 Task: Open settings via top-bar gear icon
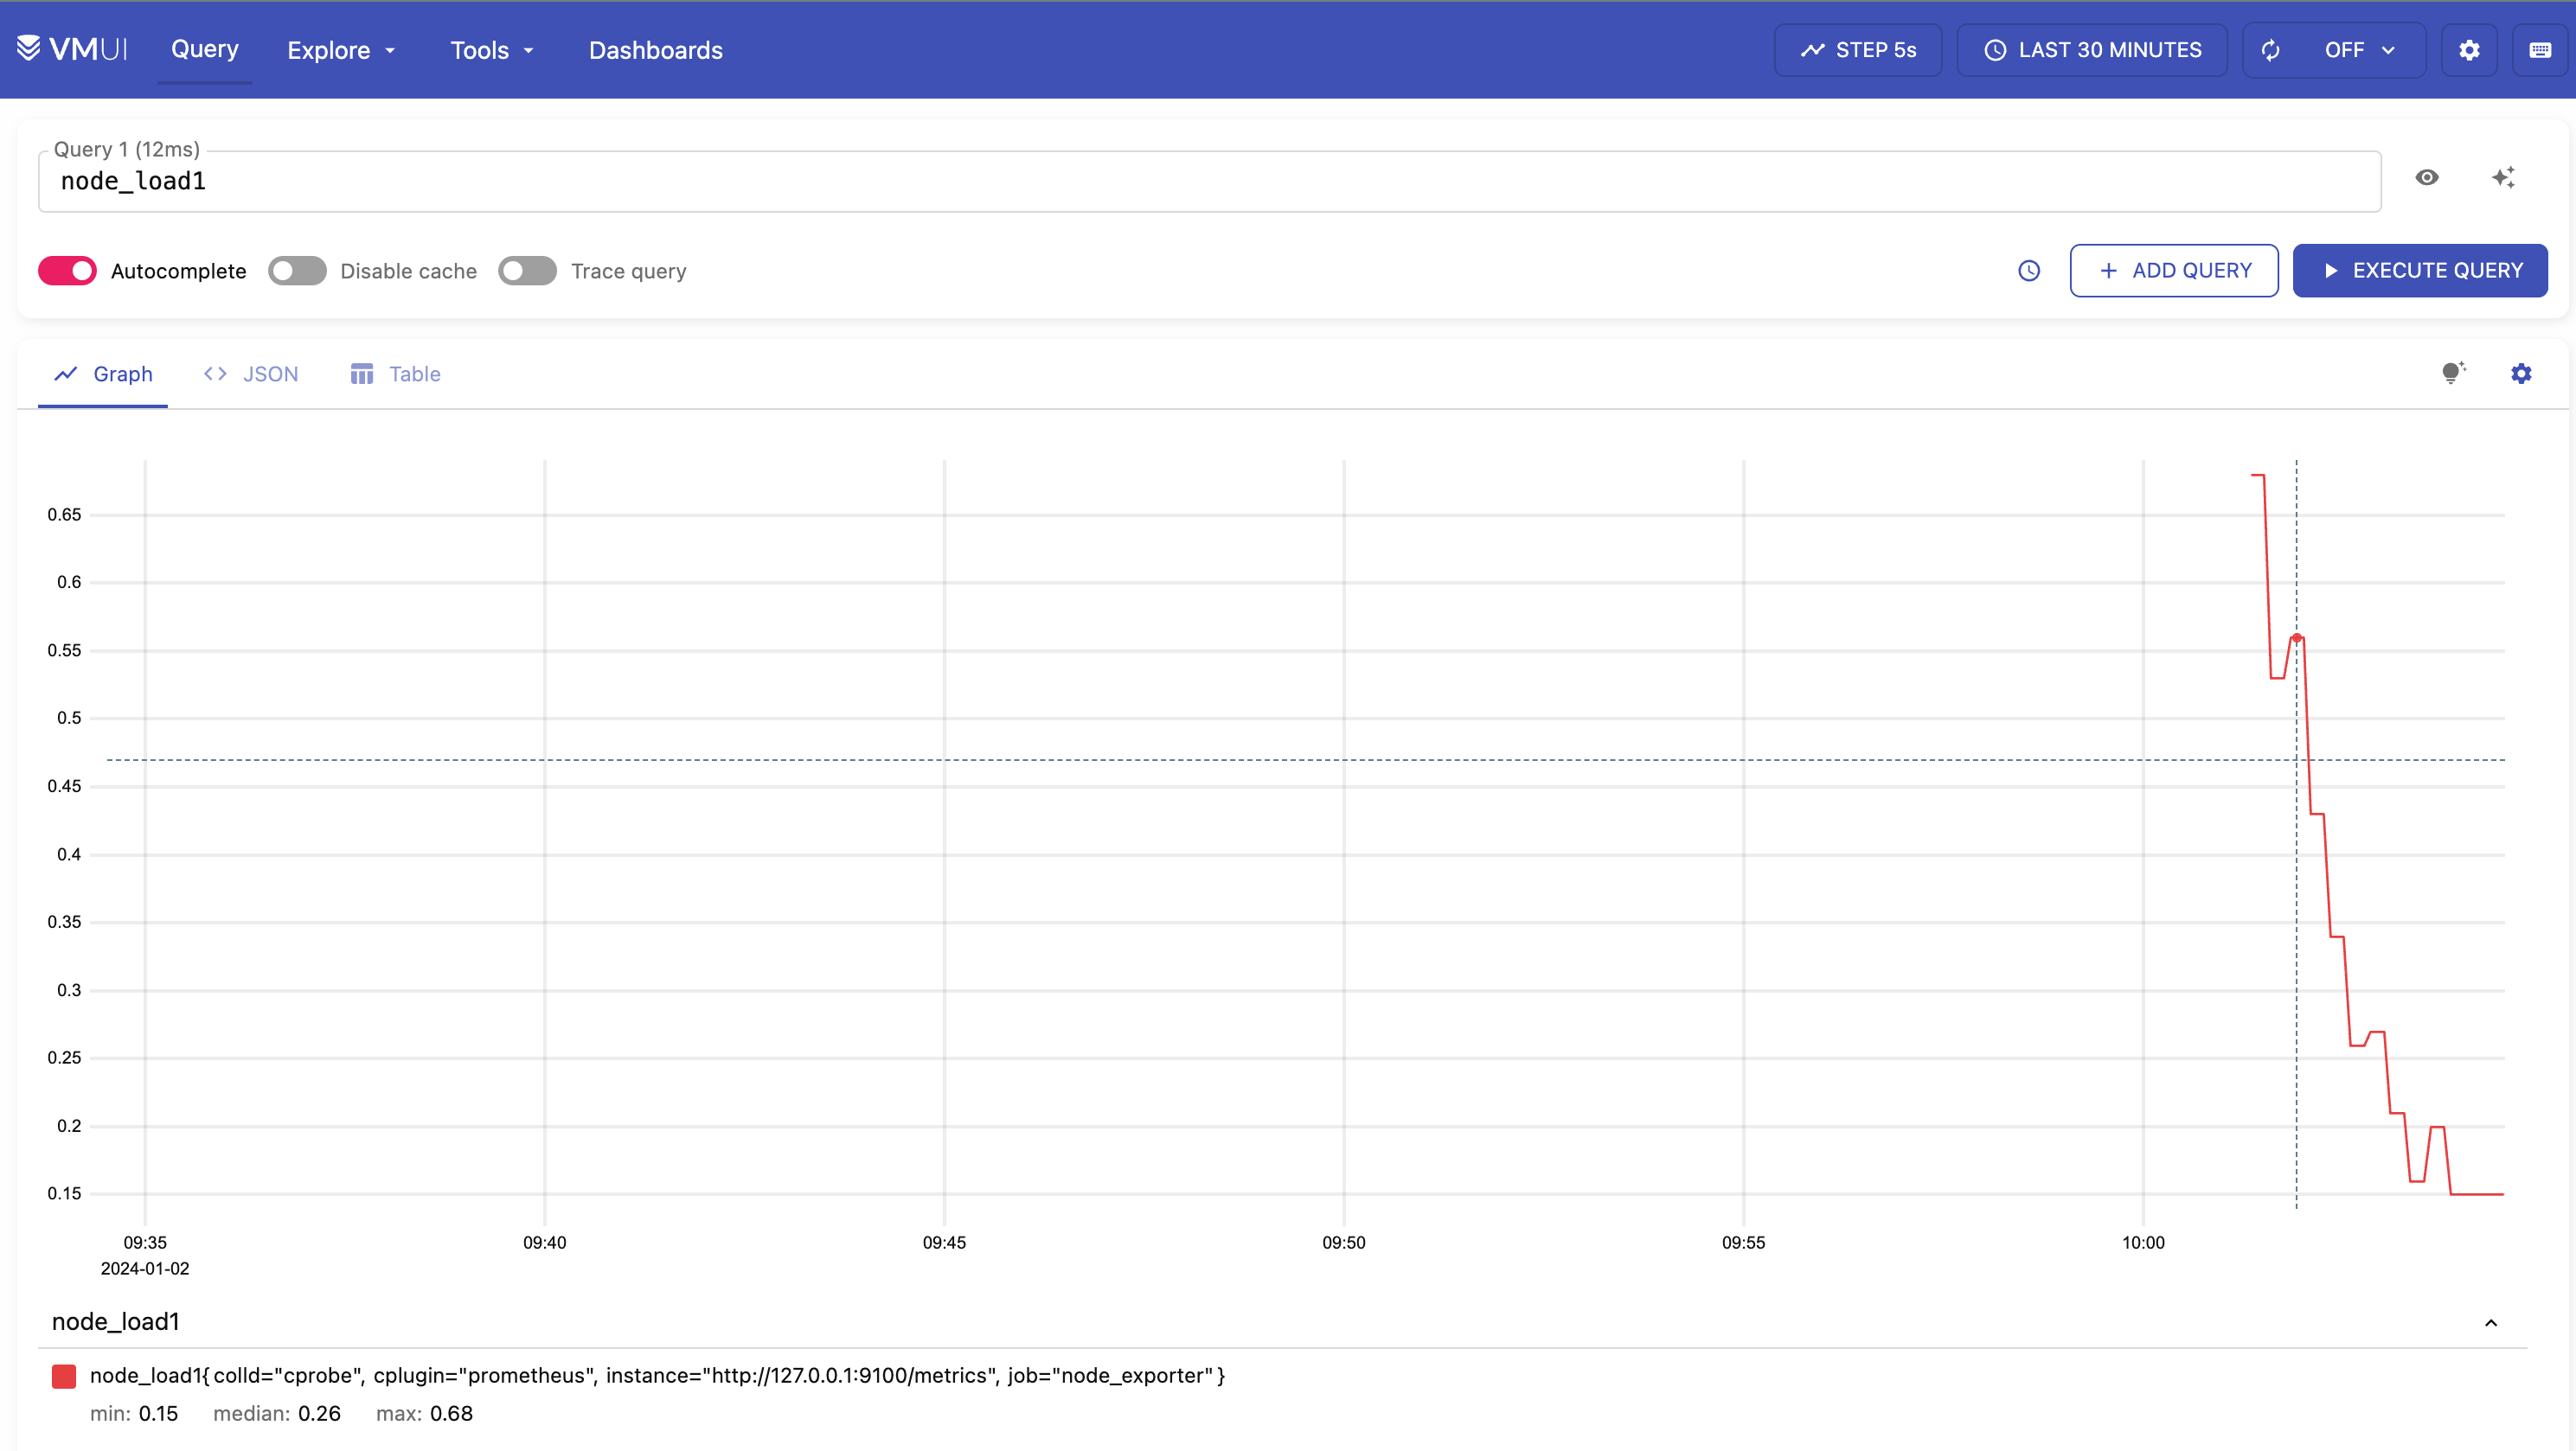point(2468,50)
